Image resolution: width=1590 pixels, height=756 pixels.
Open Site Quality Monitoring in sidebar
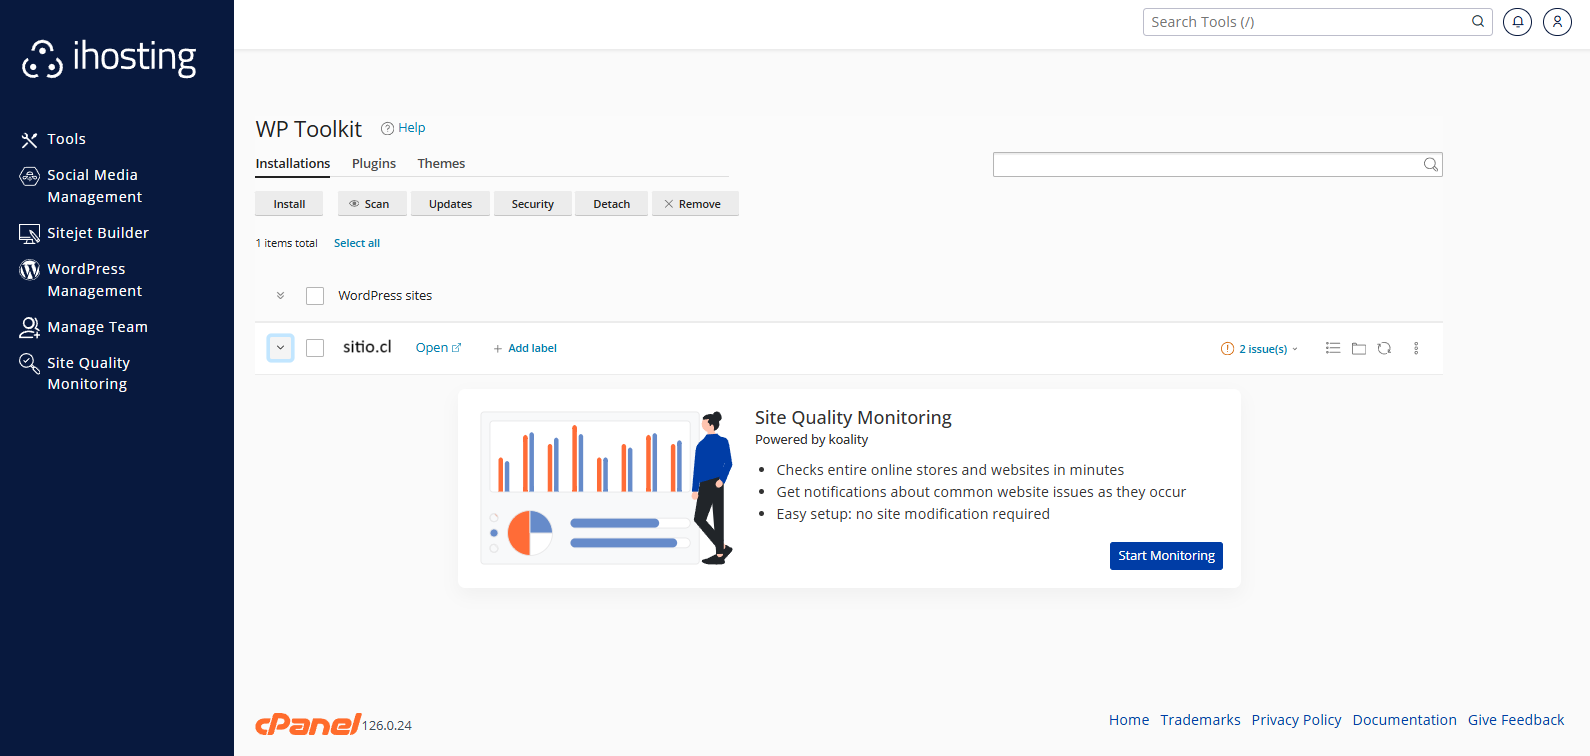click(88, 373)
